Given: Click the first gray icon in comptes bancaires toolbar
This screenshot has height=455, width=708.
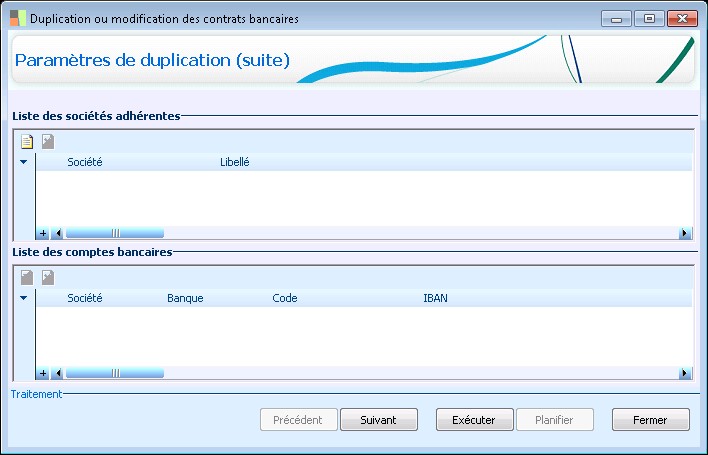Looking at the screenshot, I should click(x=27, y=278).
